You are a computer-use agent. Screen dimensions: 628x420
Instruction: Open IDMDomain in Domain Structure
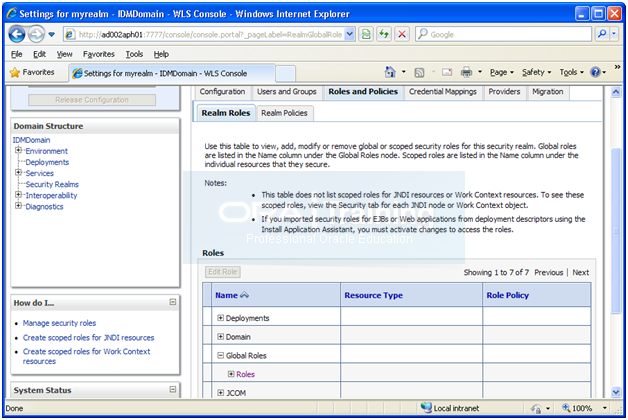coord(31,140)
